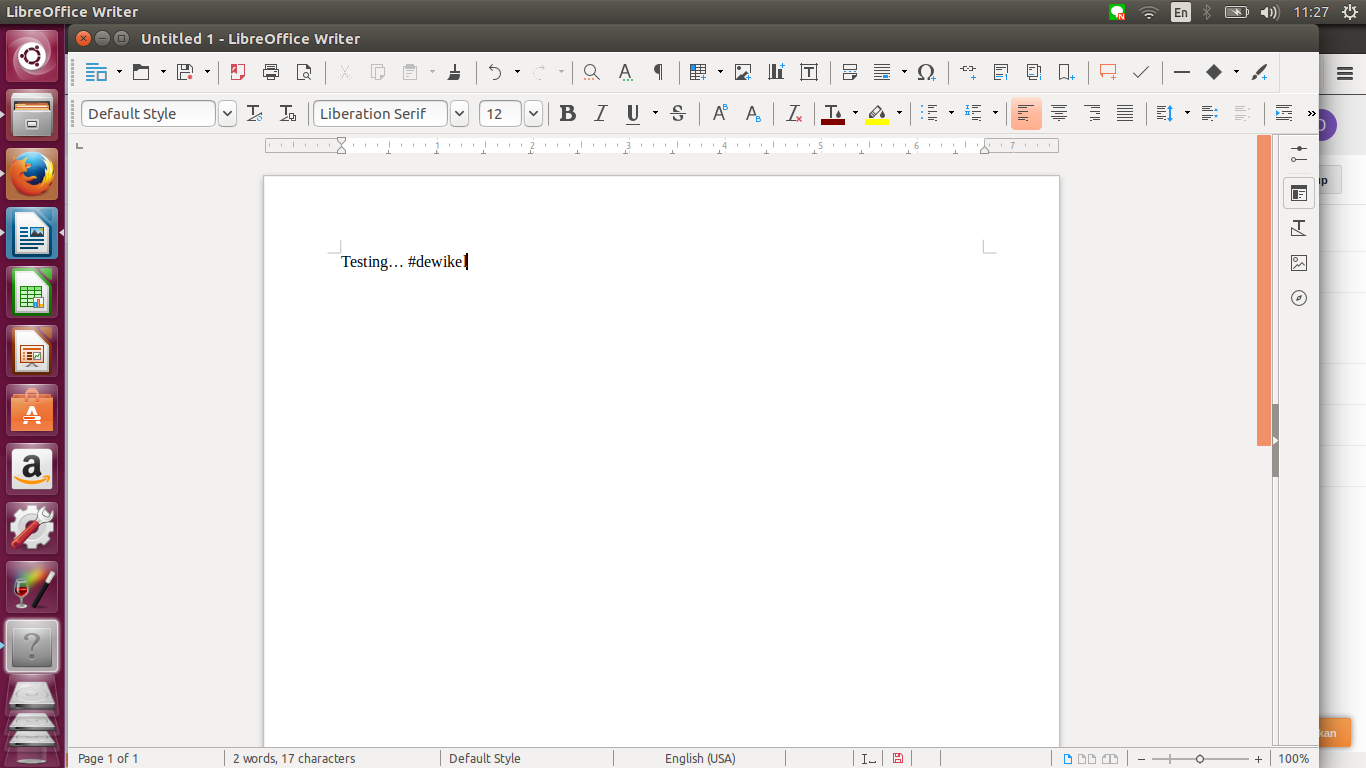Expand the font color dropdown arrow
This screenshot has width=1366, height=768.
(x=855, y=113)
